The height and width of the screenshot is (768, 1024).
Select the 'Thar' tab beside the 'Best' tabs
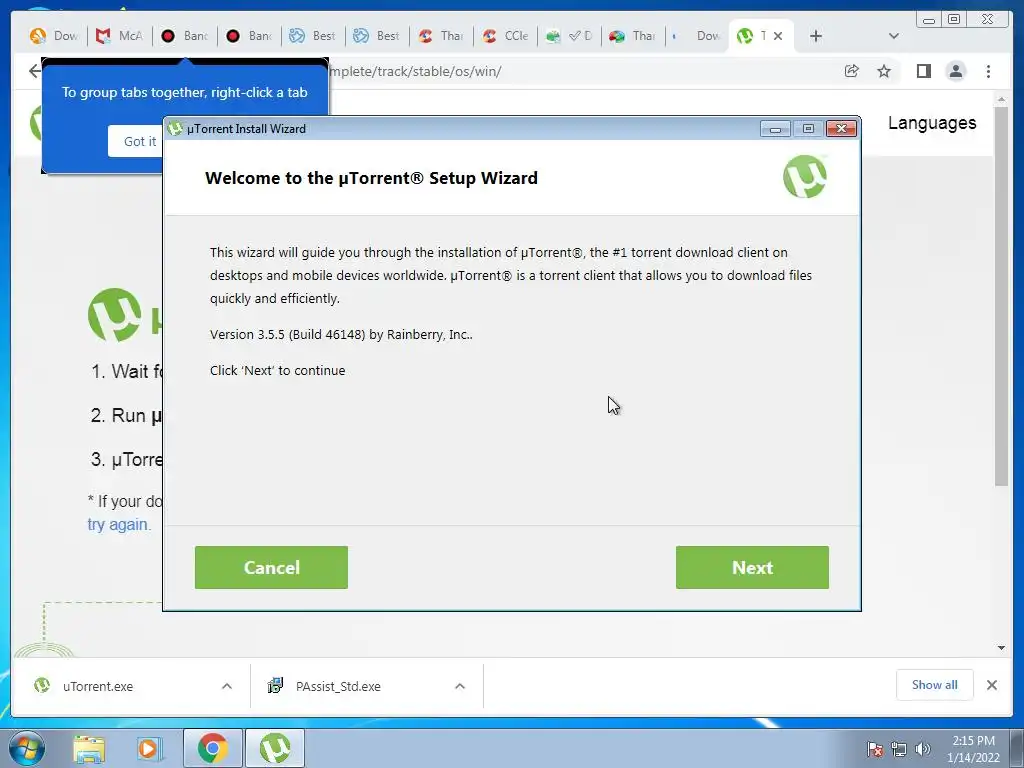point(441,36)
